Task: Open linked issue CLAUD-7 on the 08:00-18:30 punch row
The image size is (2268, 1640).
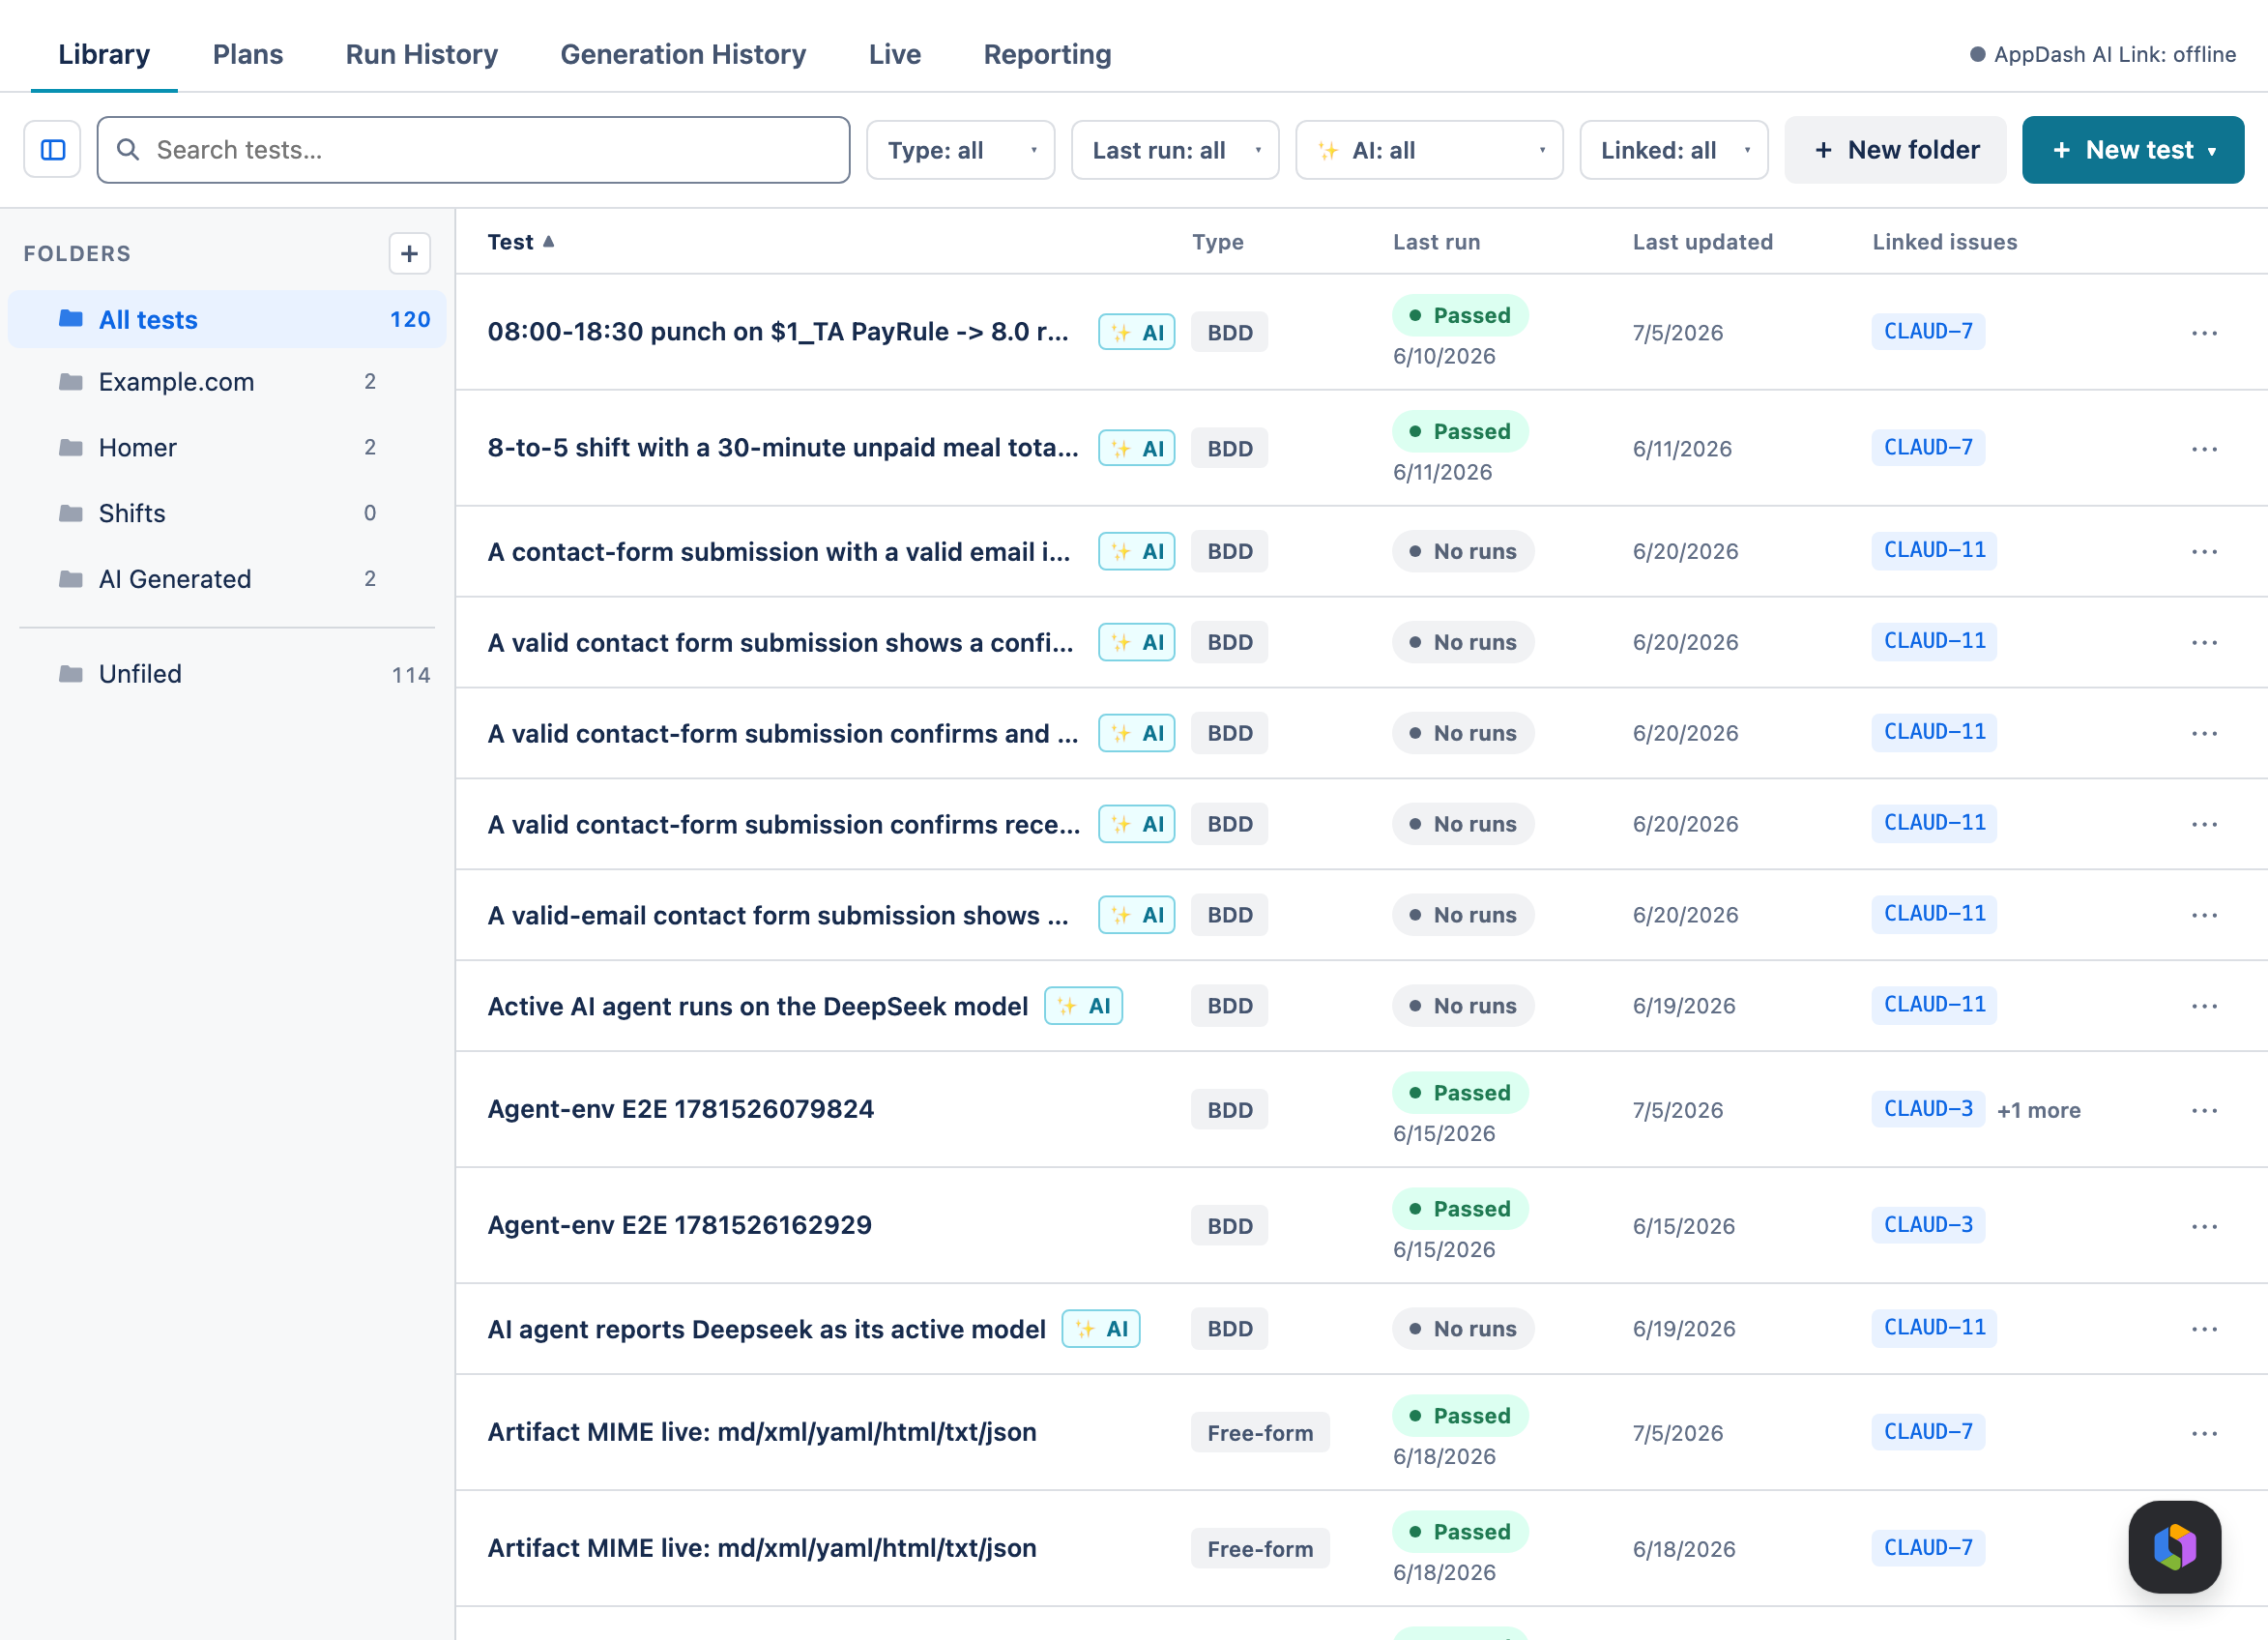Action: pyautogui.click(x=1928, y=331)
